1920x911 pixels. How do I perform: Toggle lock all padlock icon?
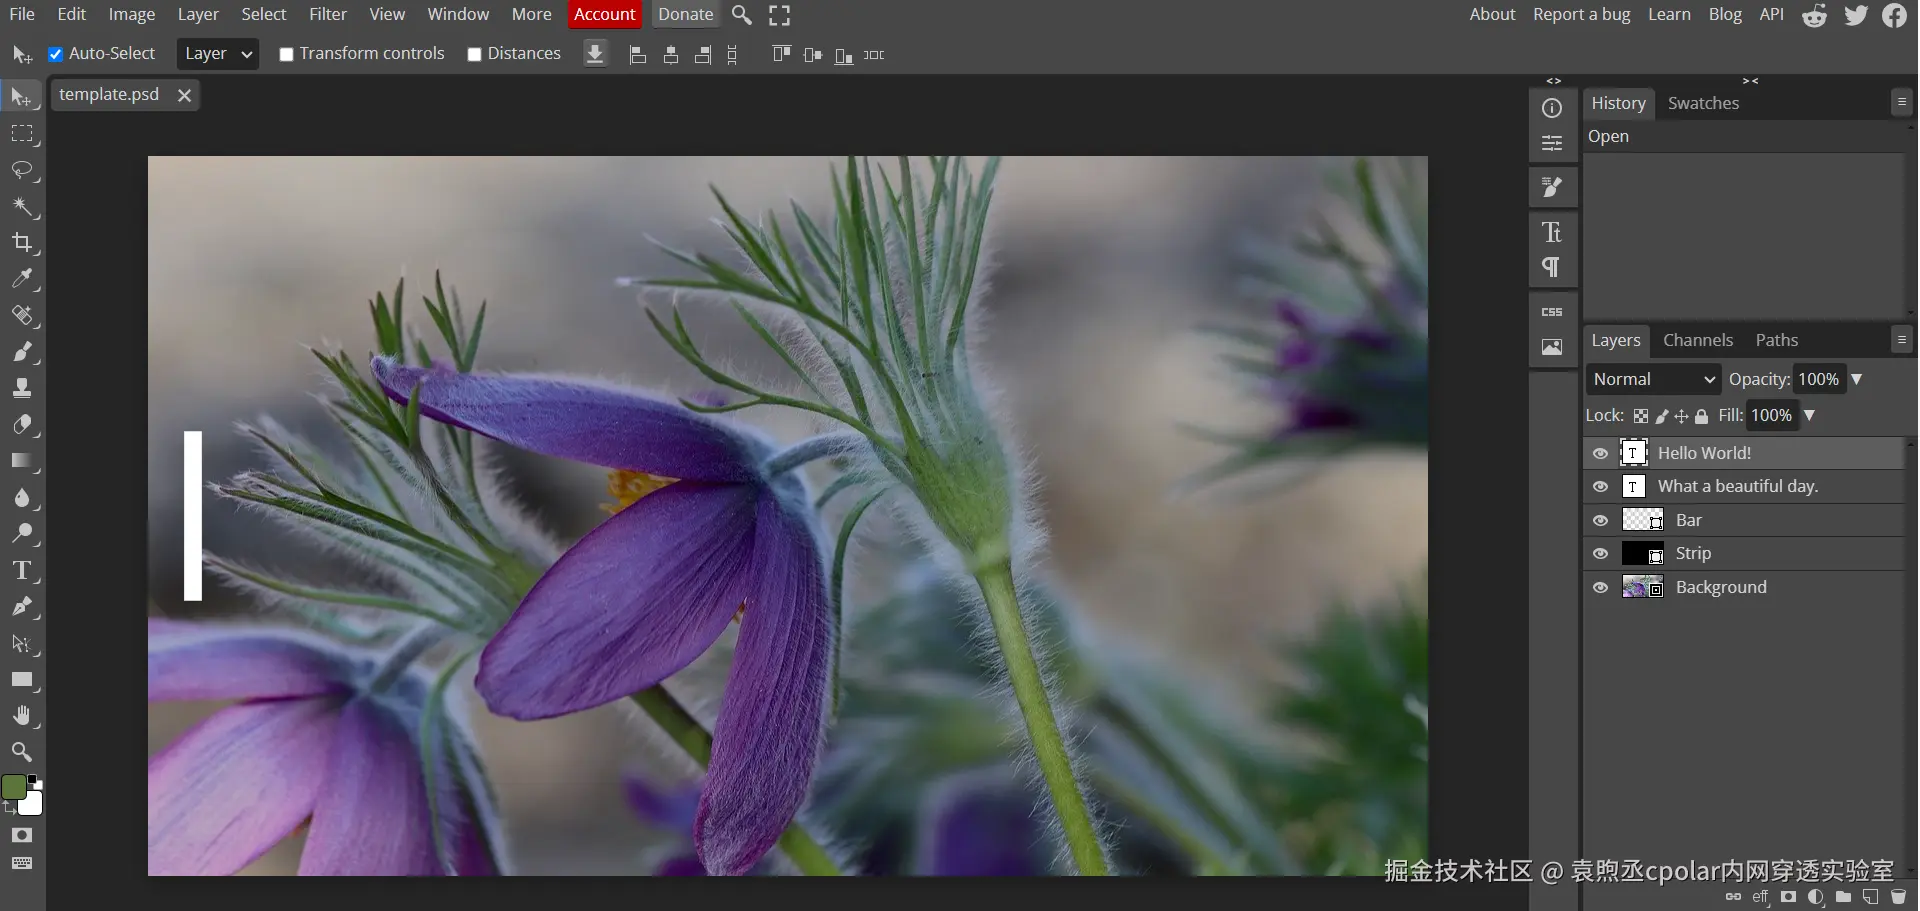1701,416
